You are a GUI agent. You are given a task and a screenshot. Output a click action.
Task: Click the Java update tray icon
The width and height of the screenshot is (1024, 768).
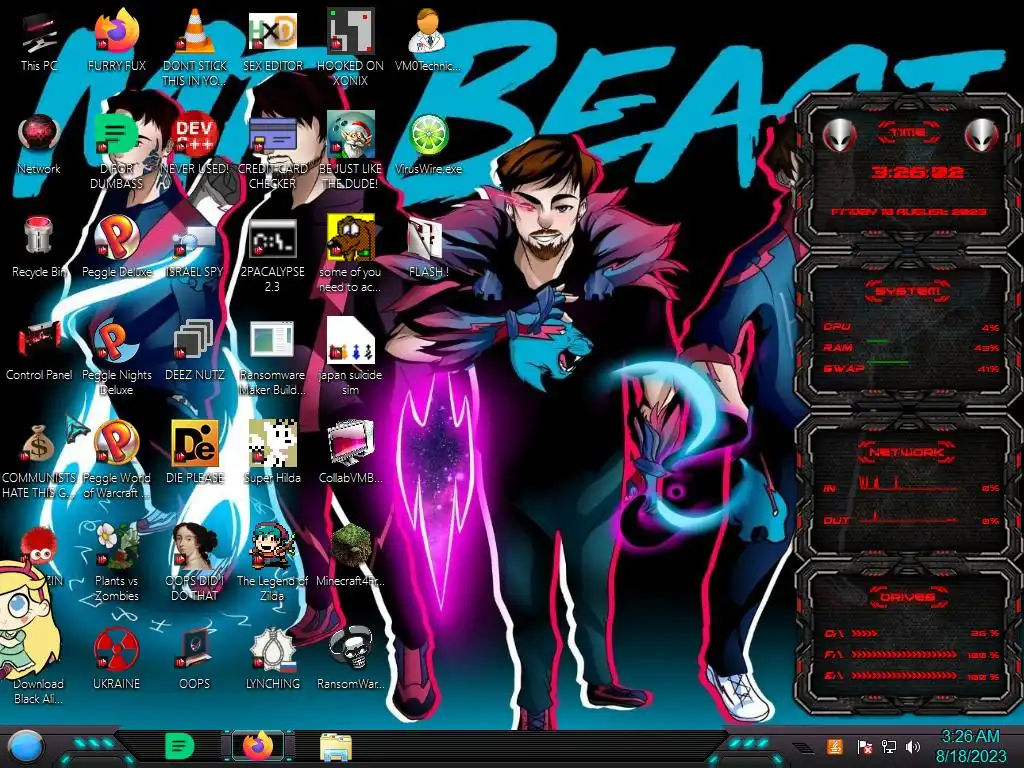tap(835, 746)
